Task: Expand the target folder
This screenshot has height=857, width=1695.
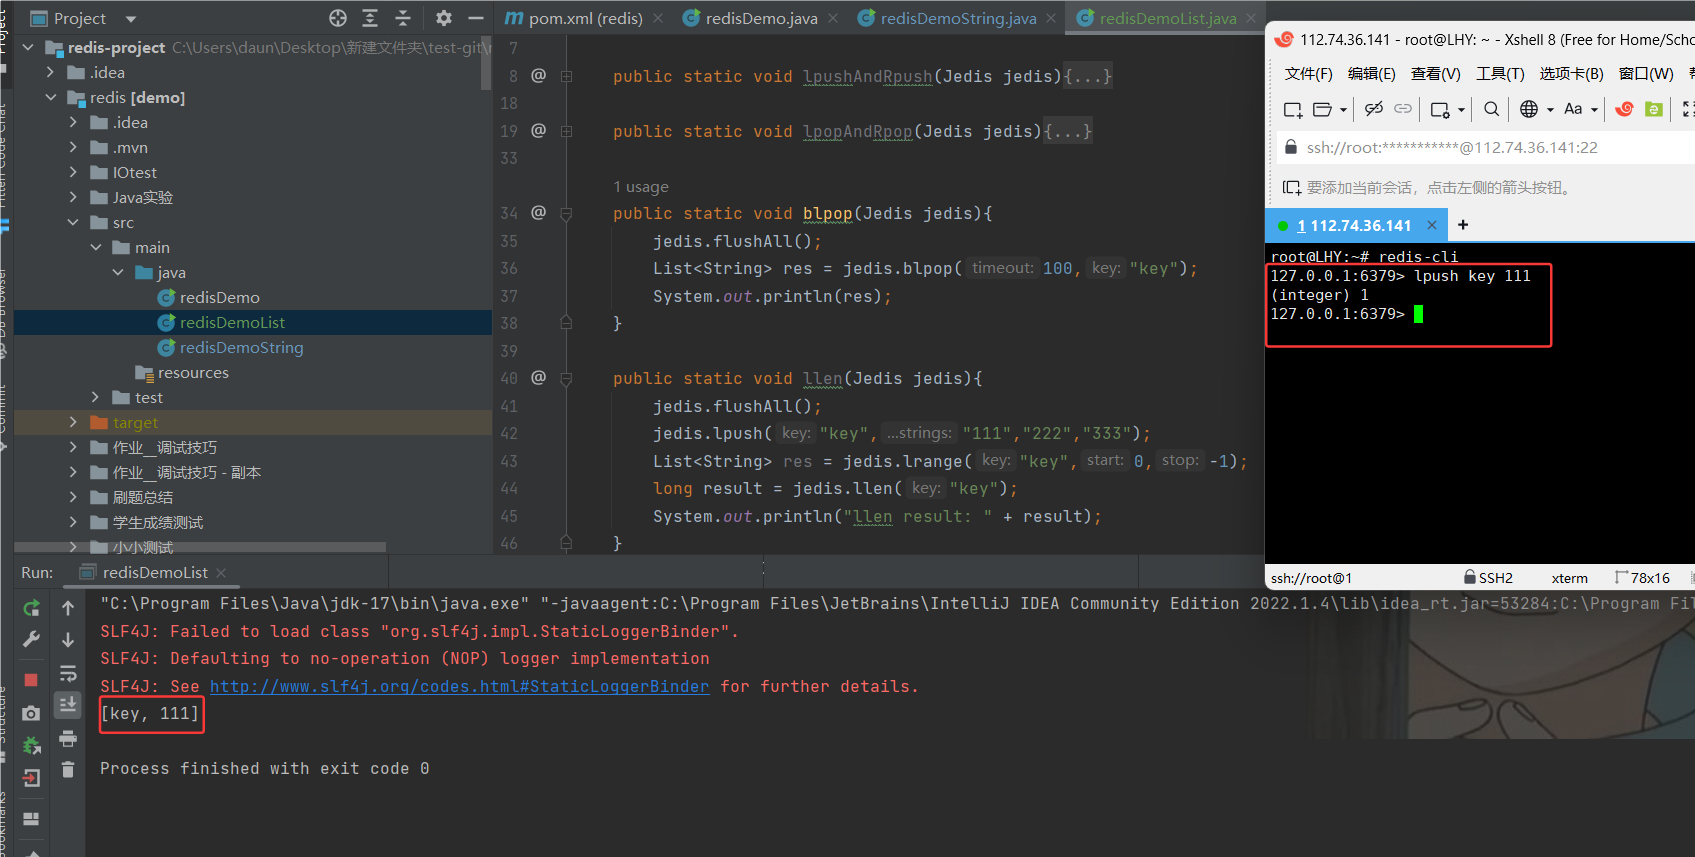Action: (x=73, y=422)
